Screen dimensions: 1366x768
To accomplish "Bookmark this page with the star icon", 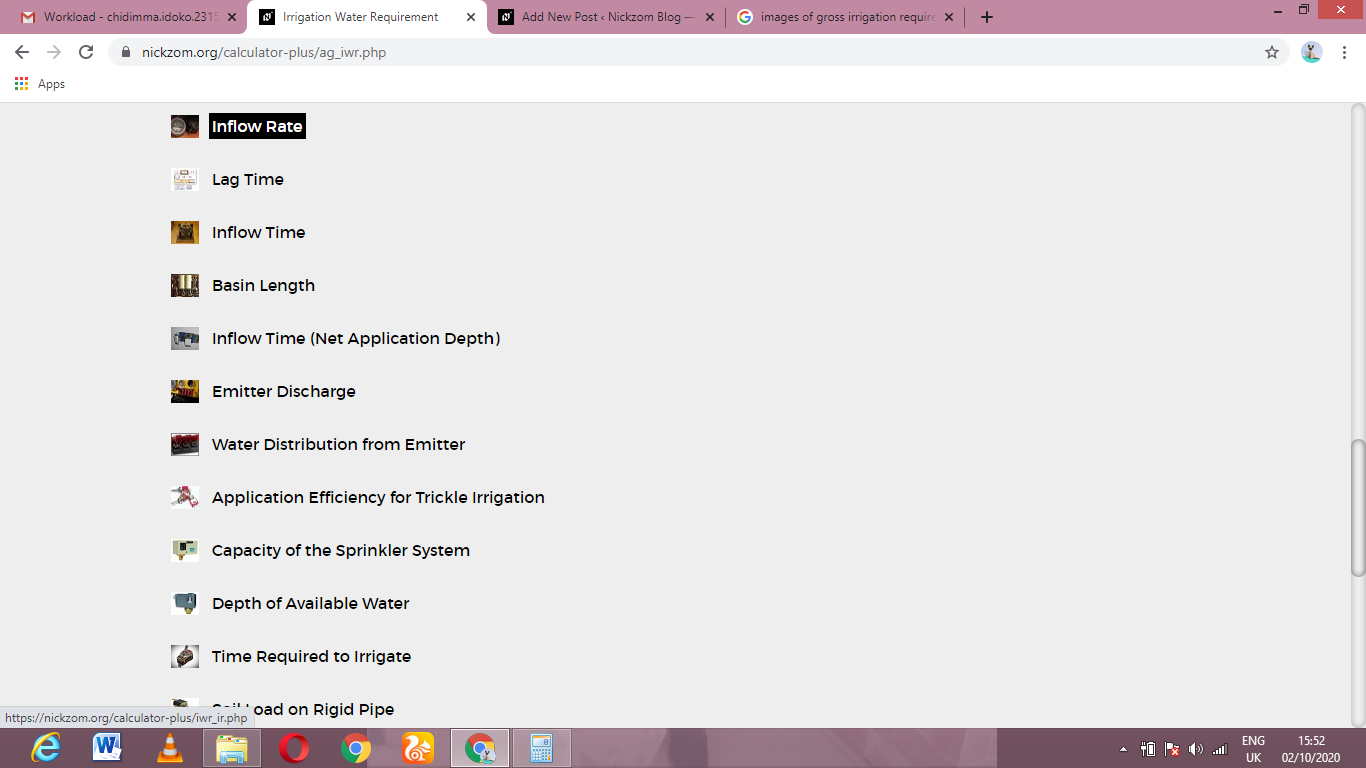I will [x=1272, y=52].
